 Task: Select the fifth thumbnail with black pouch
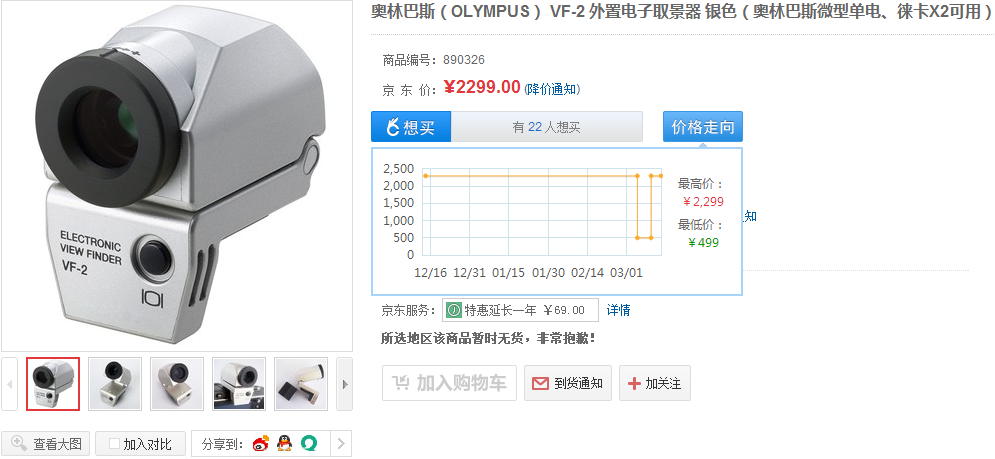pos(301,384)
